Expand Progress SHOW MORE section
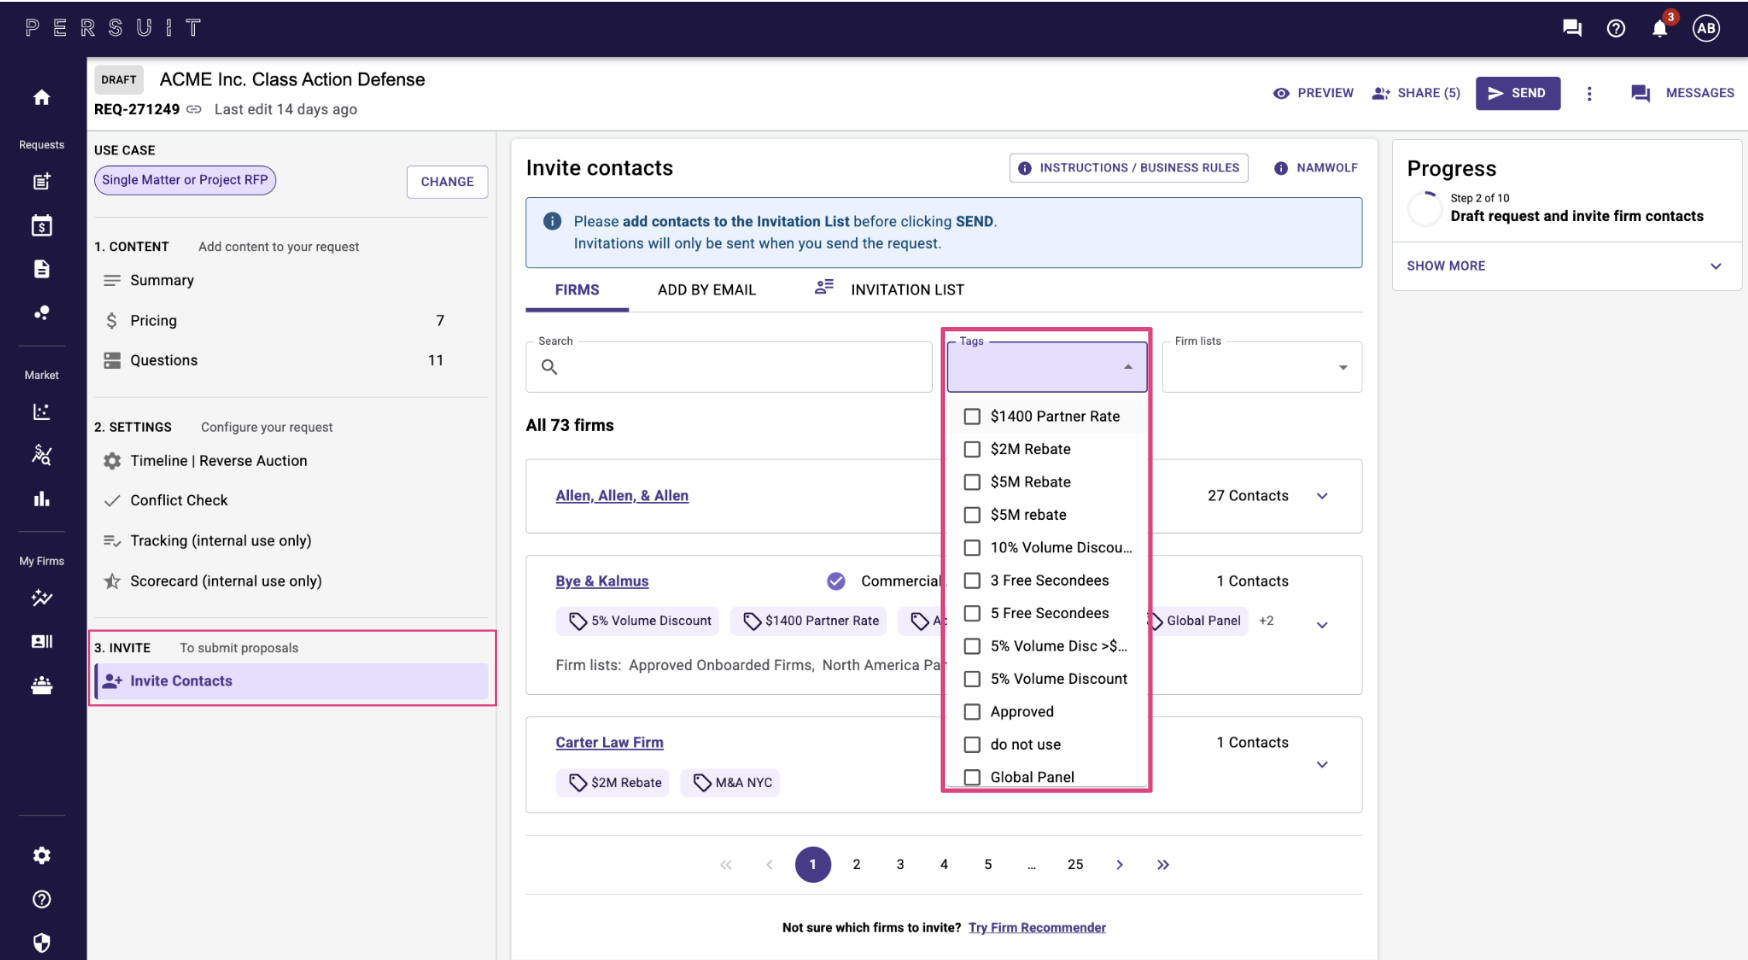 pyautogui.click(x=1565, y=266)
